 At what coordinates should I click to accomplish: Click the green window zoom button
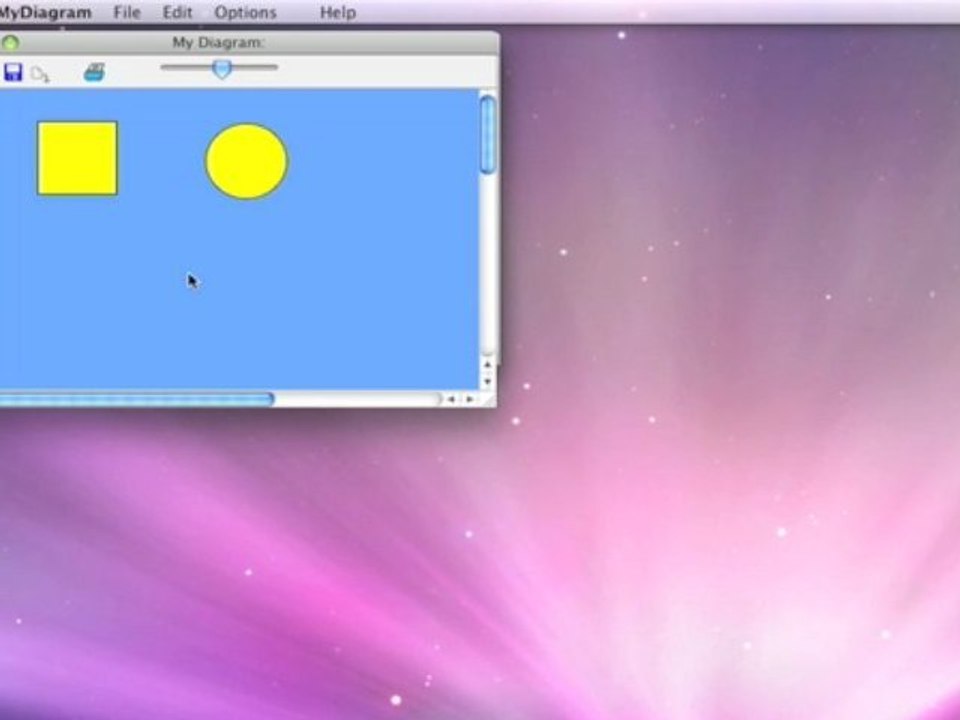pyautogui.click(x=10, y=43)
